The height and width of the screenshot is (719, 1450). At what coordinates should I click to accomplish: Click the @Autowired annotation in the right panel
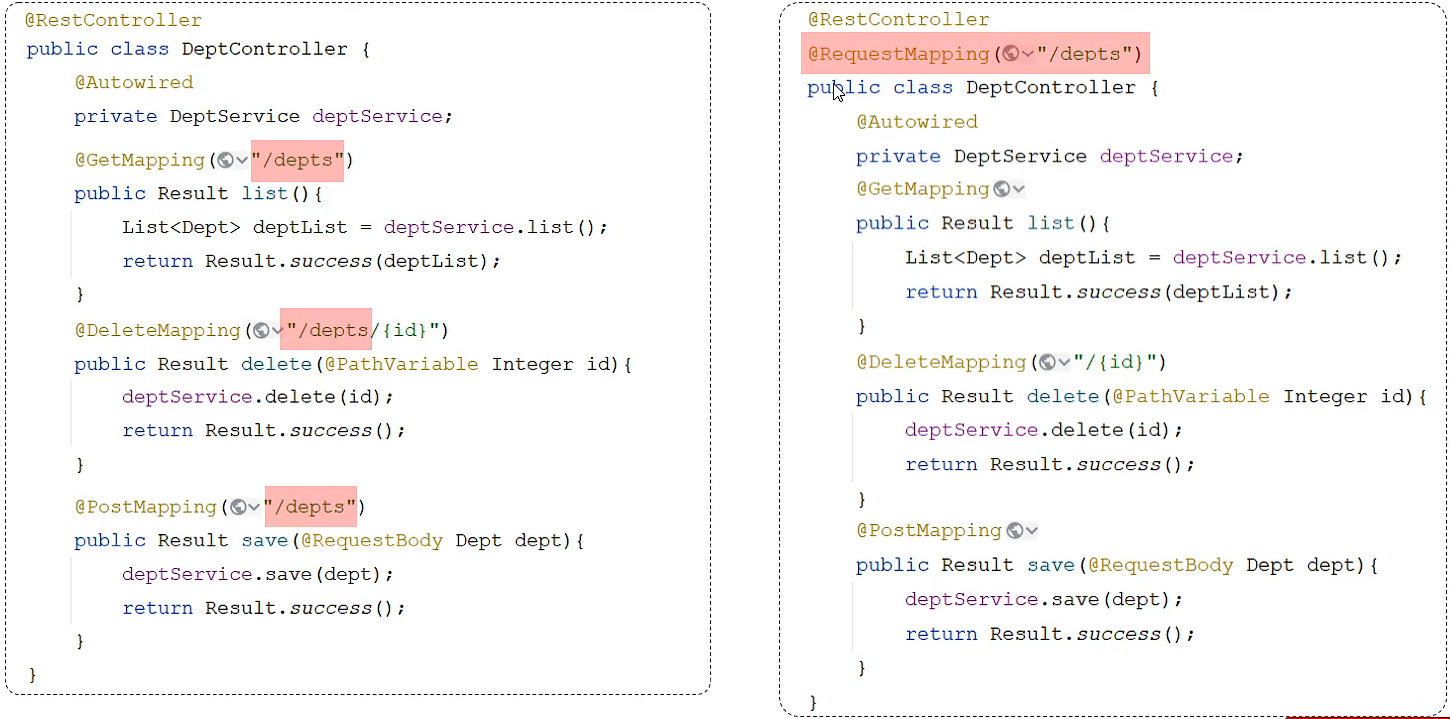(916, 121)
